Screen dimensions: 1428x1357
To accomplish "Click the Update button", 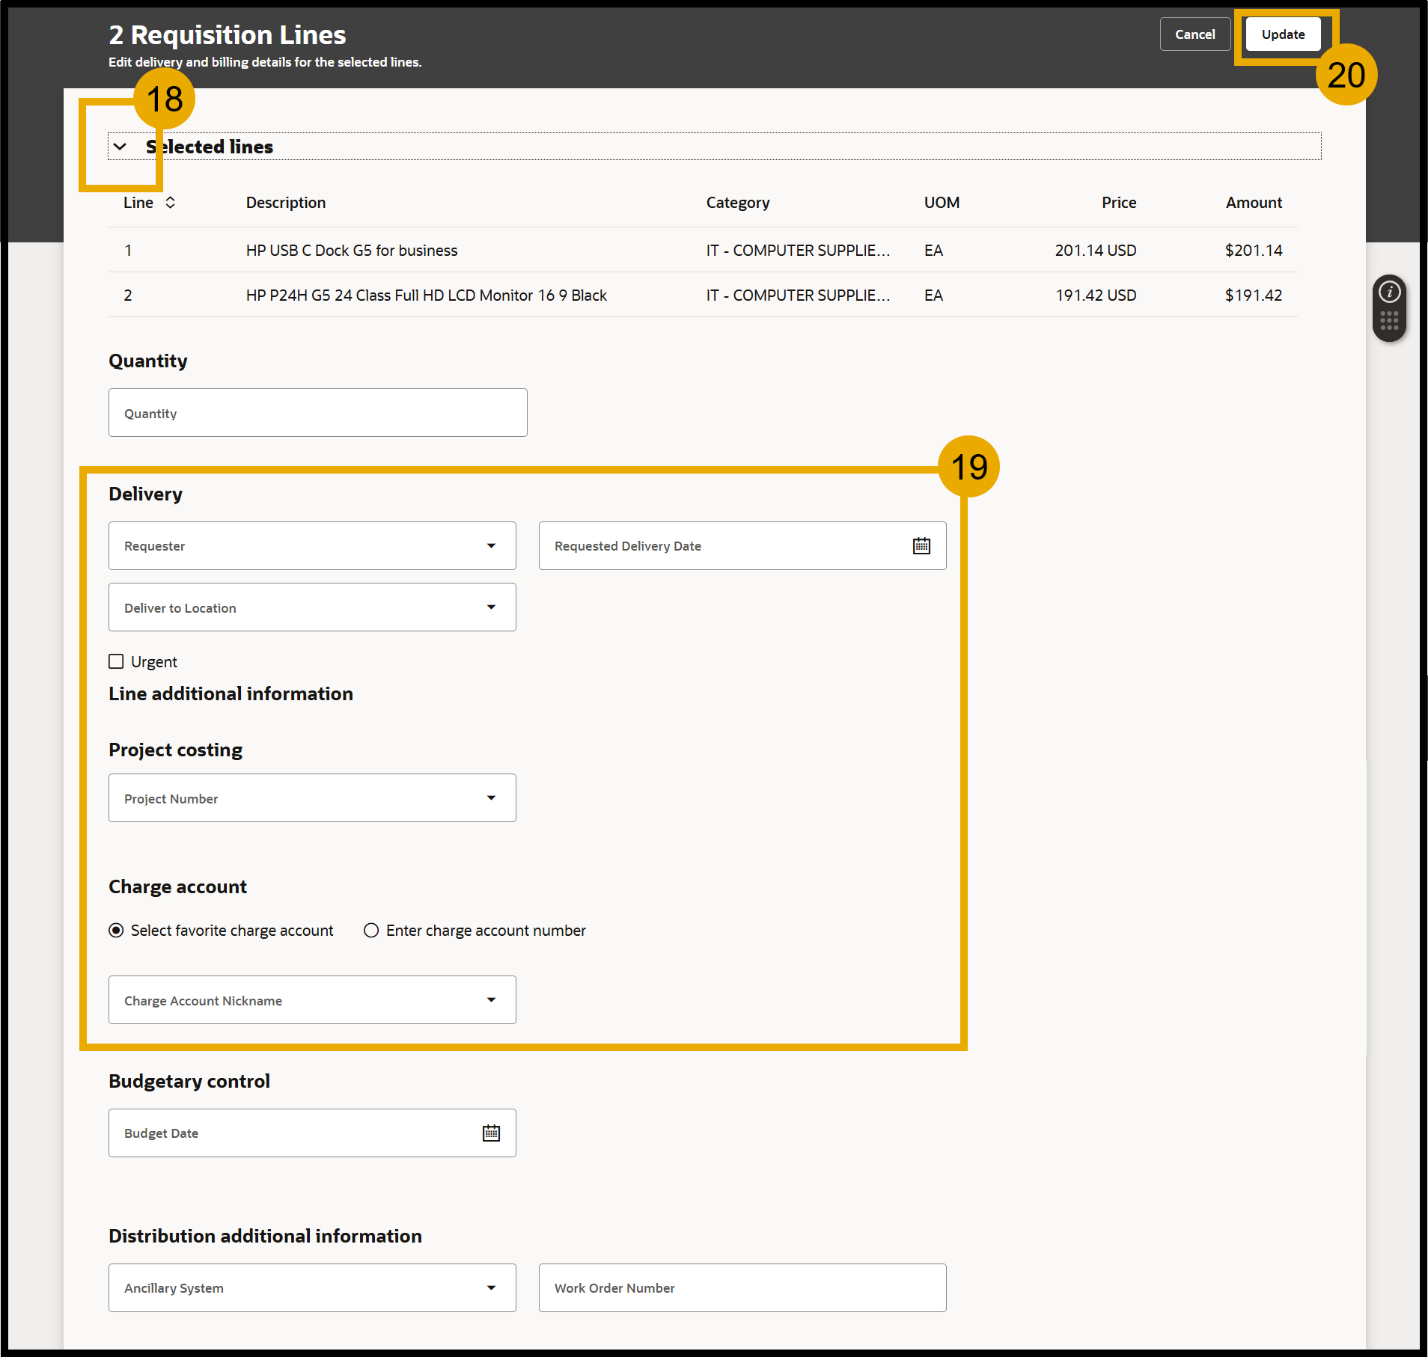I will (1282, 33).
